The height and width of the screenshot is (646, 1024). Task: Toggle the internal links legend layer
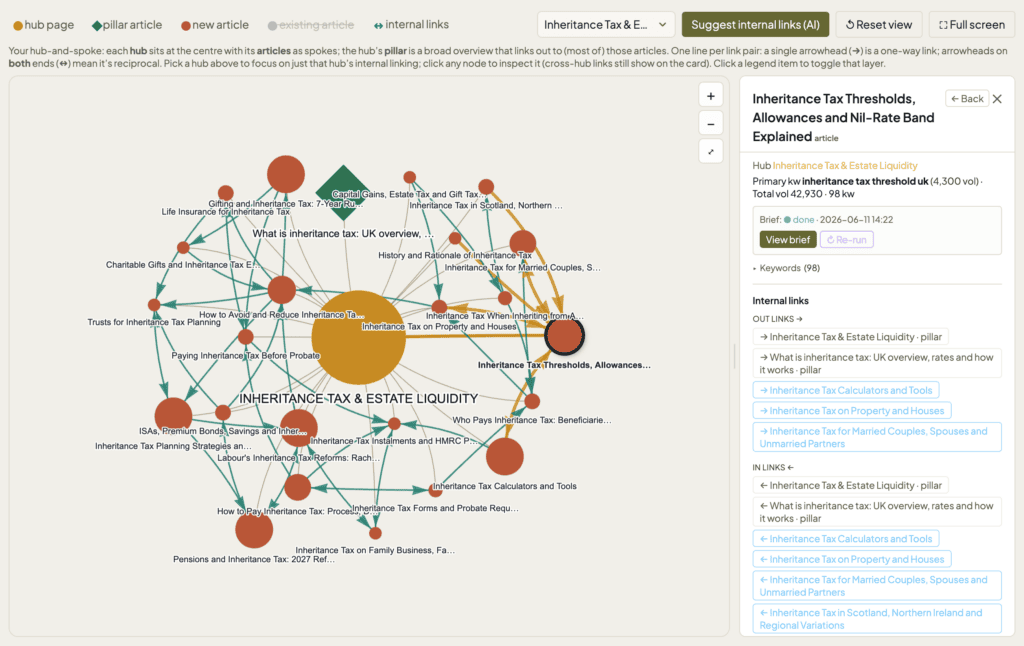411,25
